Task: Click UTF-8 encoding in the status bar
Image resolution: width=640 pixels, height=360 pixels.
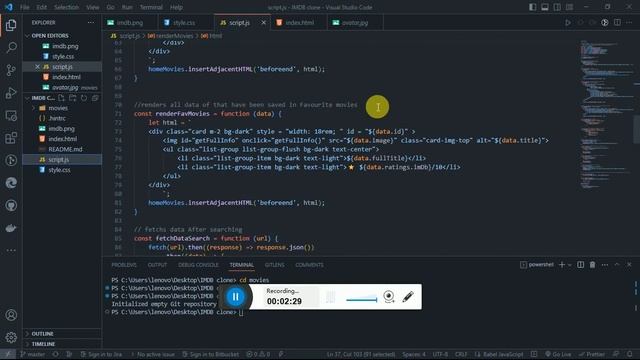Action: [x=440, y=354]
